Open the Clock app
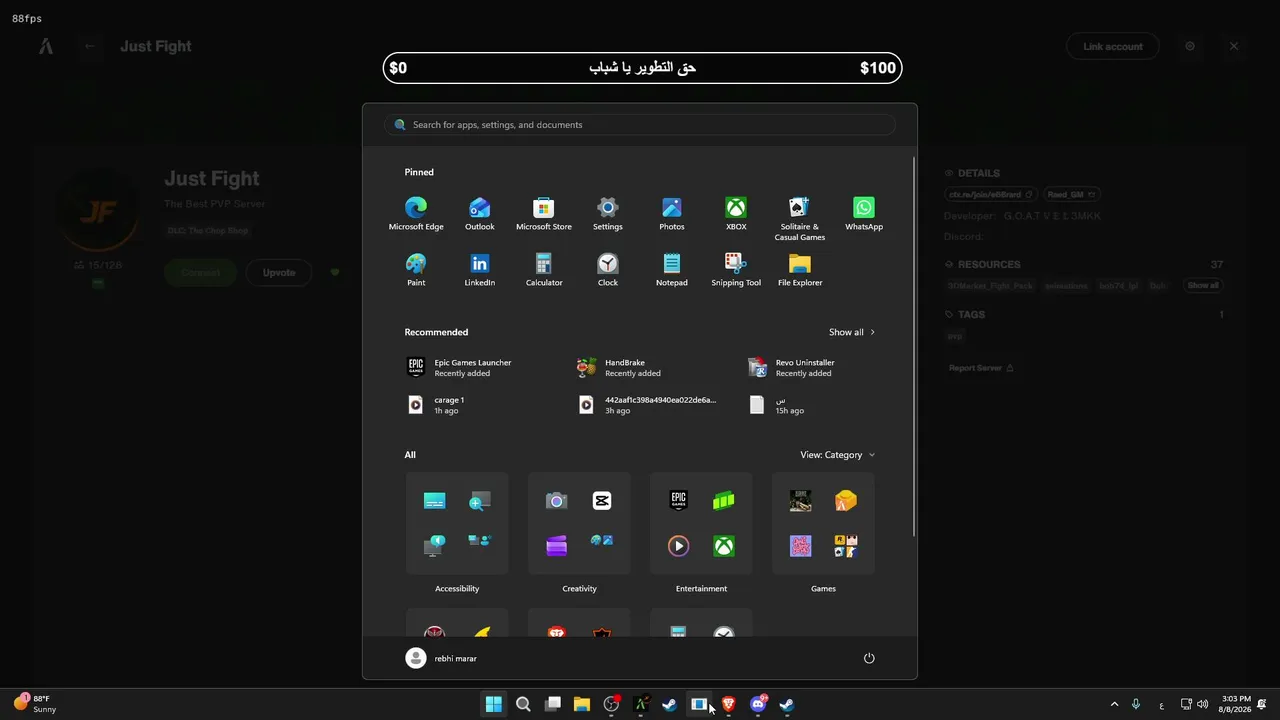1280x720 pixels. coord(608,269)
